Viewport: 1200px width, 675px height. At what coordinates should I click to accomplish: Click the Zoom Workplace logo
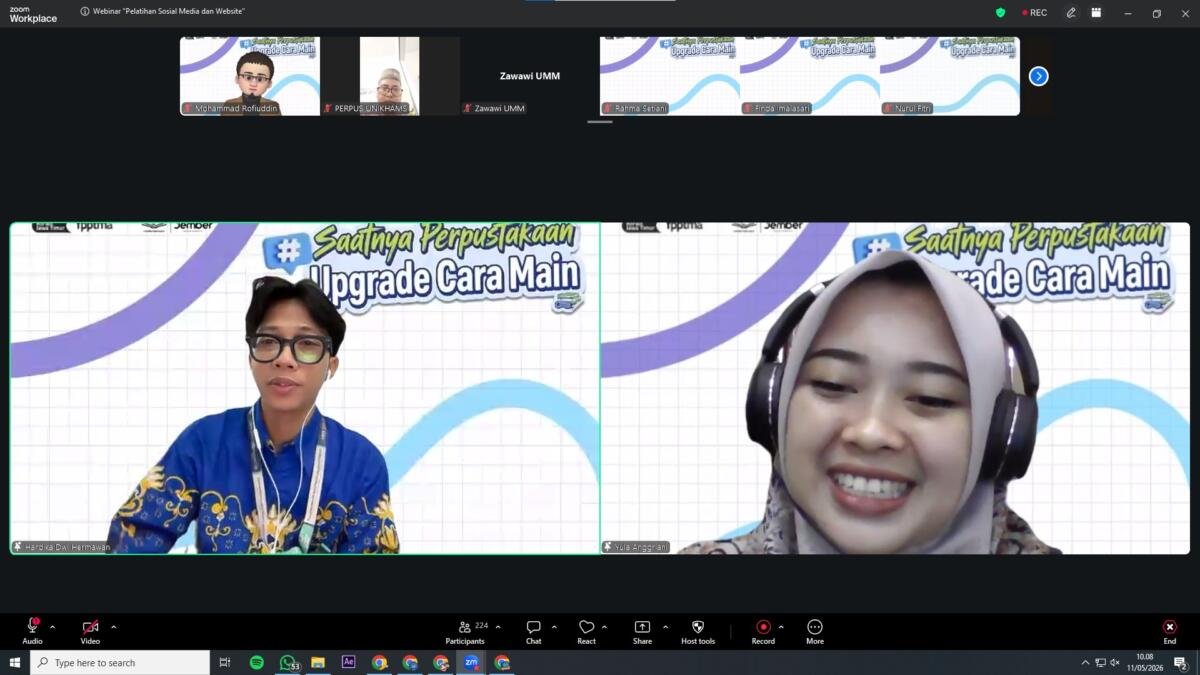(33, 13)
